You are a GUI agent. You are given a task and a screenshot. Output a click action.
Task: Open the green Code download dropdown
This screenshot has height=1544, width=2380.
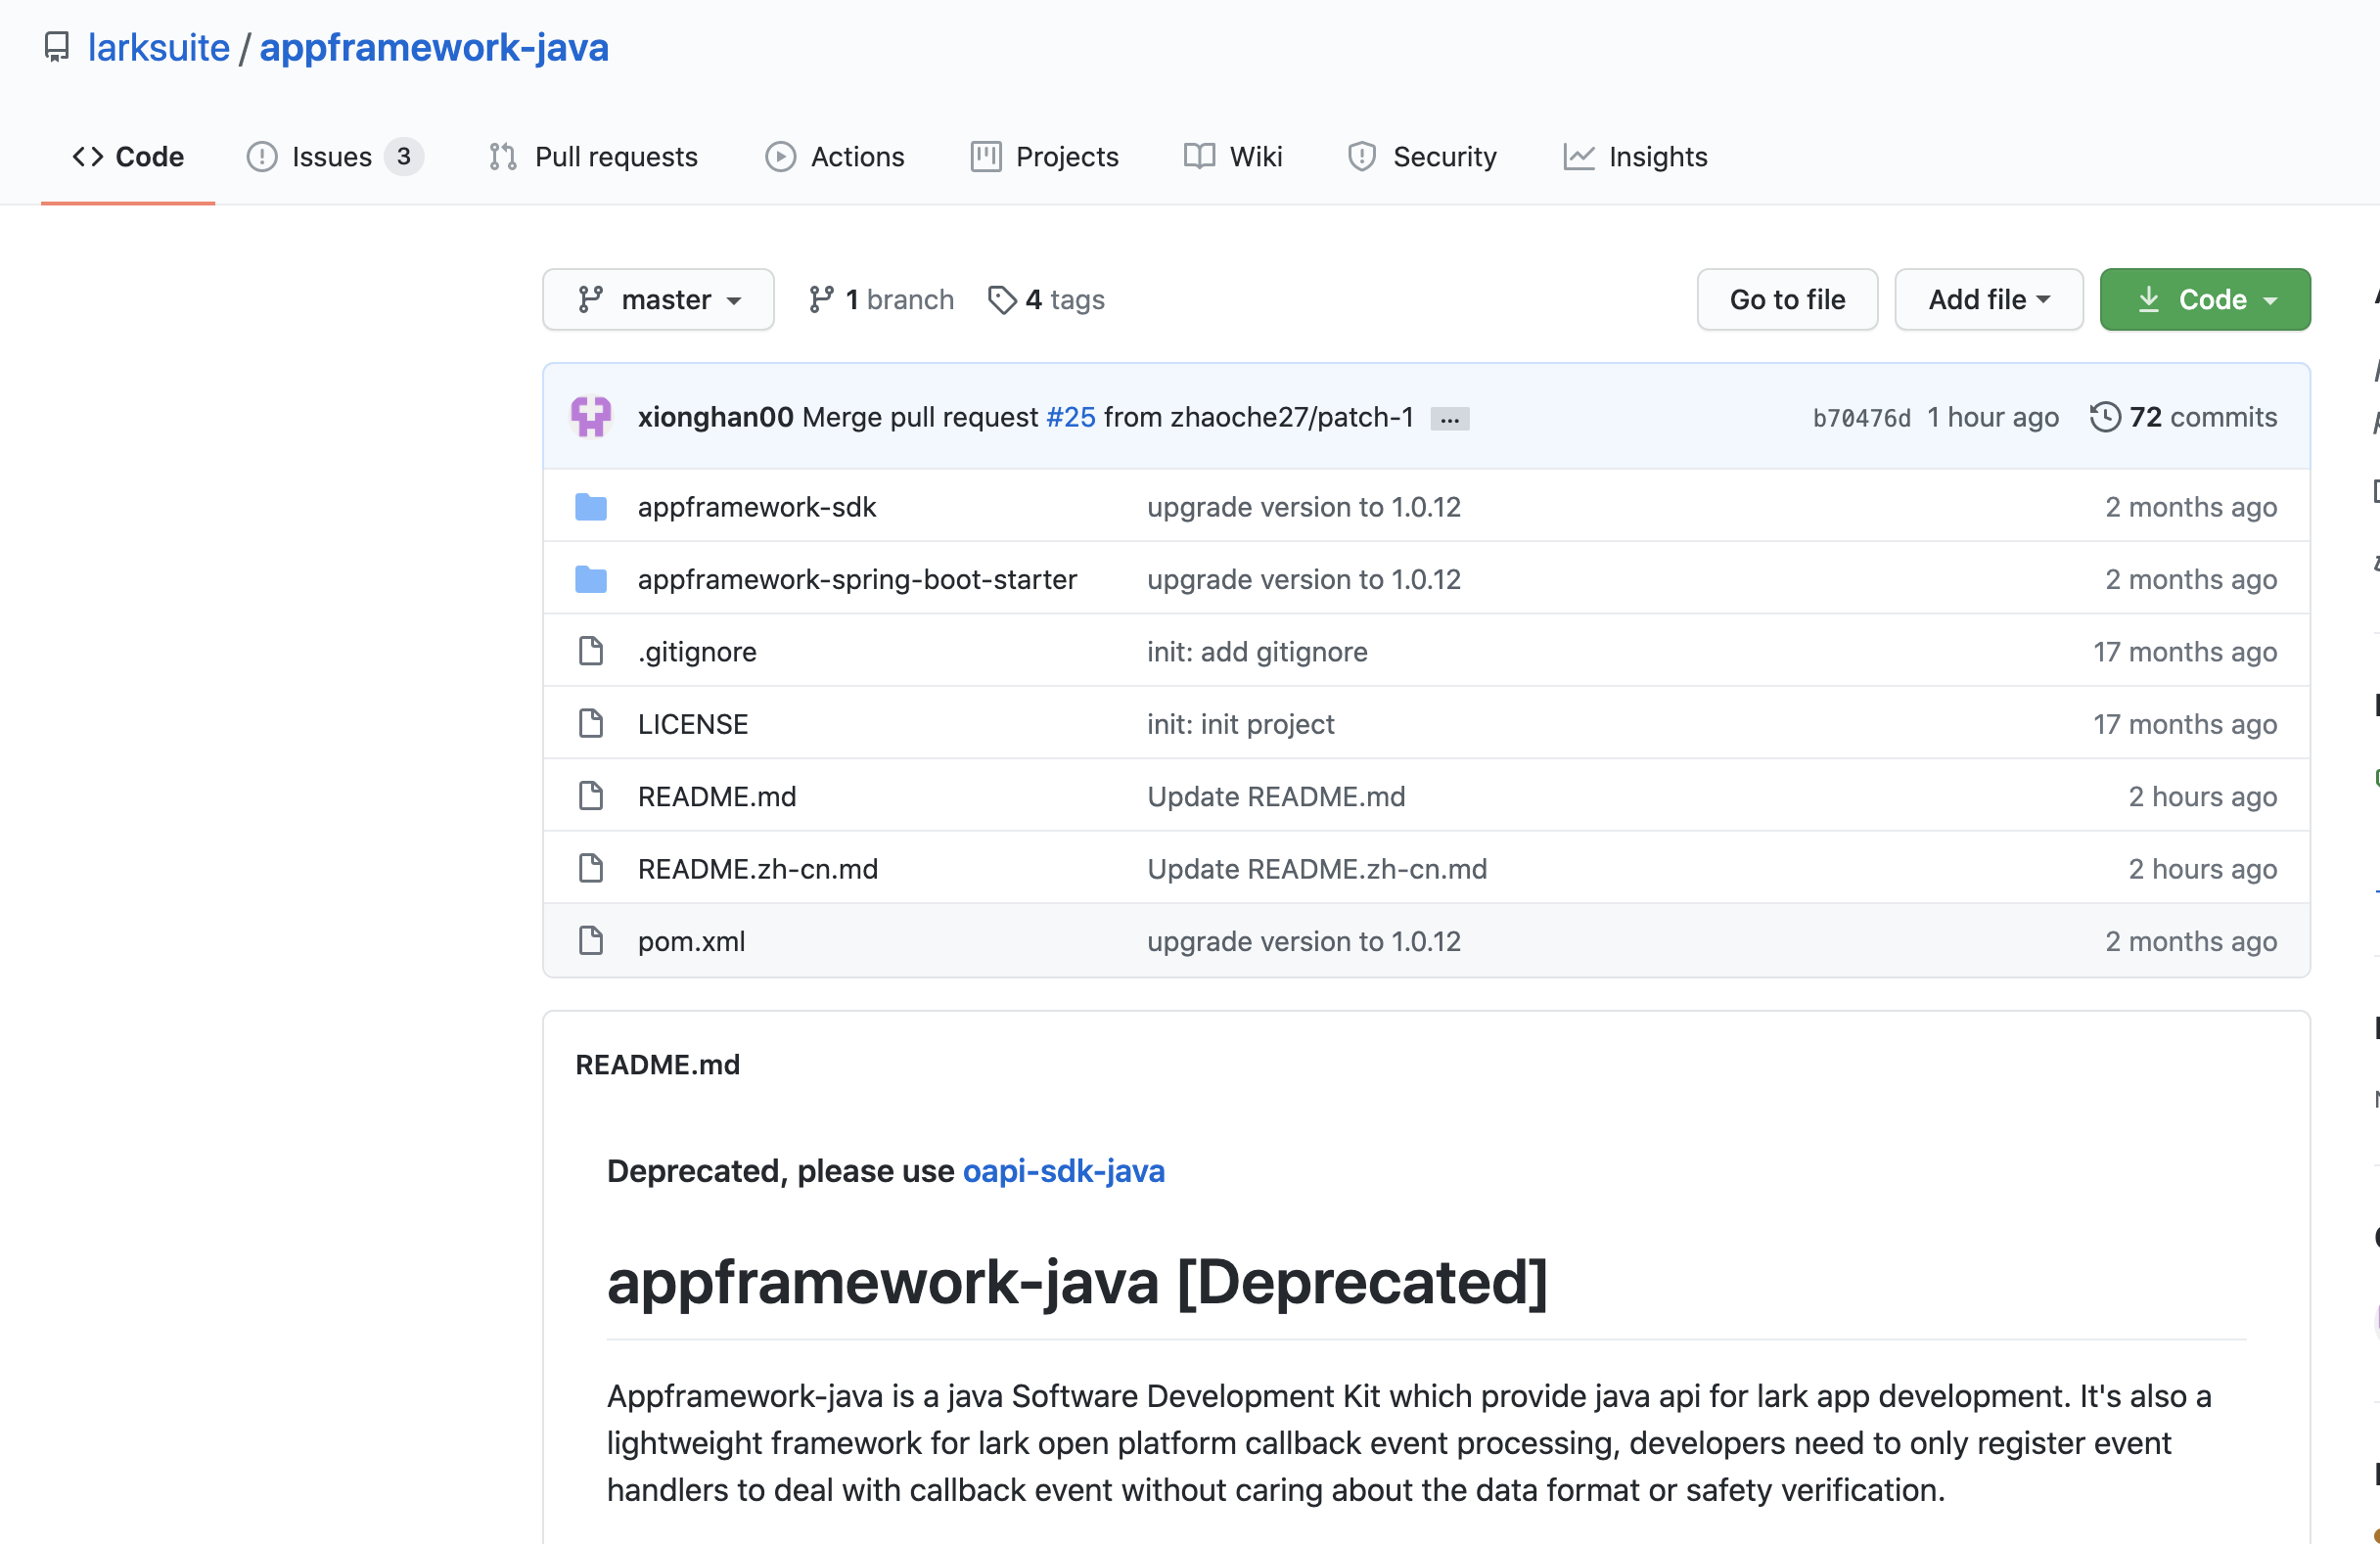click(2204, 299)
